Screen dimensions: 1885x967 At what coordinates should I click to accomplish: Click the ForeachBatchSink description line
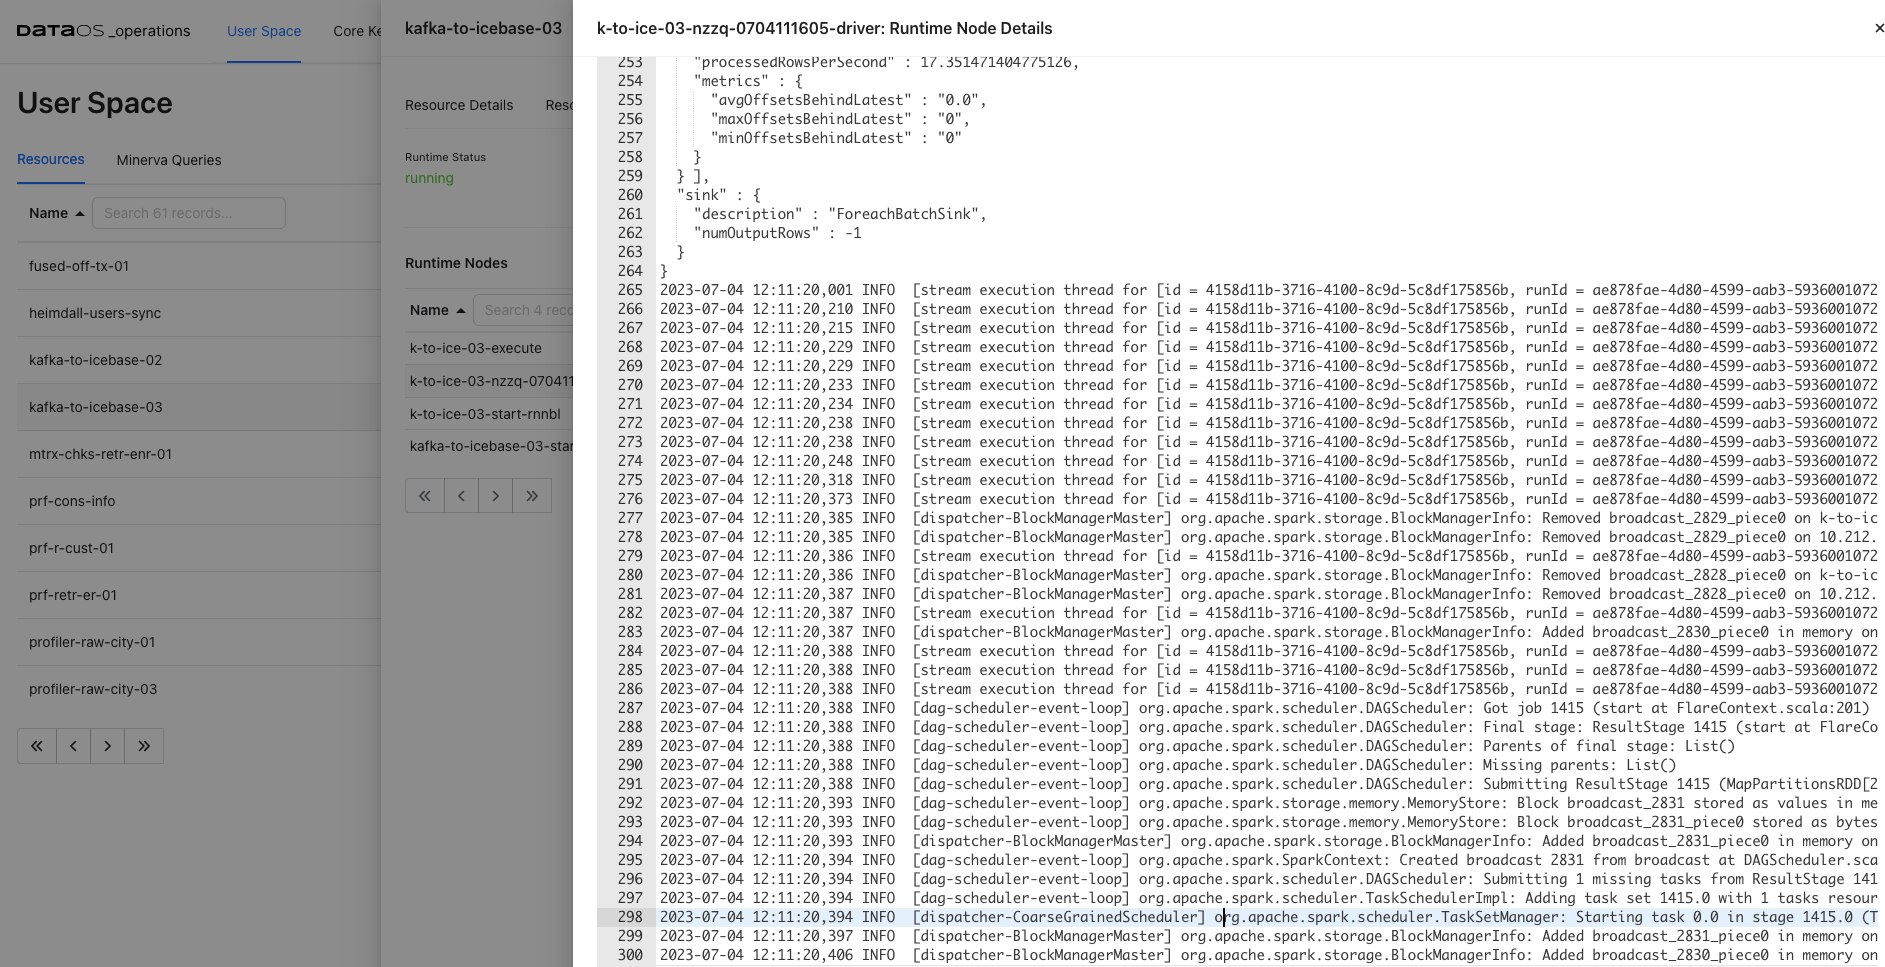pyautogui.click(x=840, y=214)
